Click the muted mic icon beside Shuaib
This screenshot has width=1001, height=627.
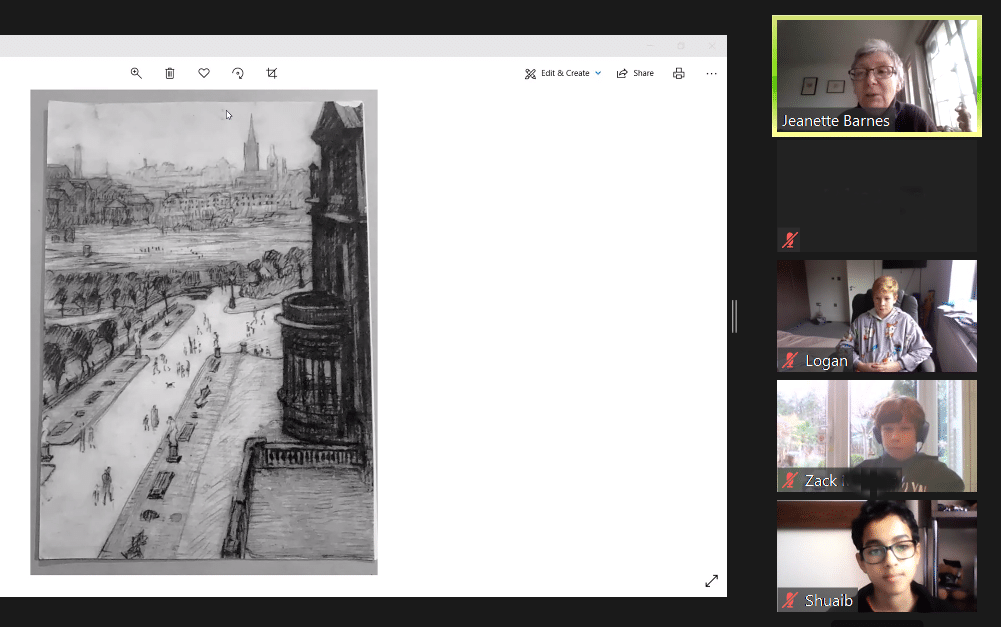coord(790,600)
